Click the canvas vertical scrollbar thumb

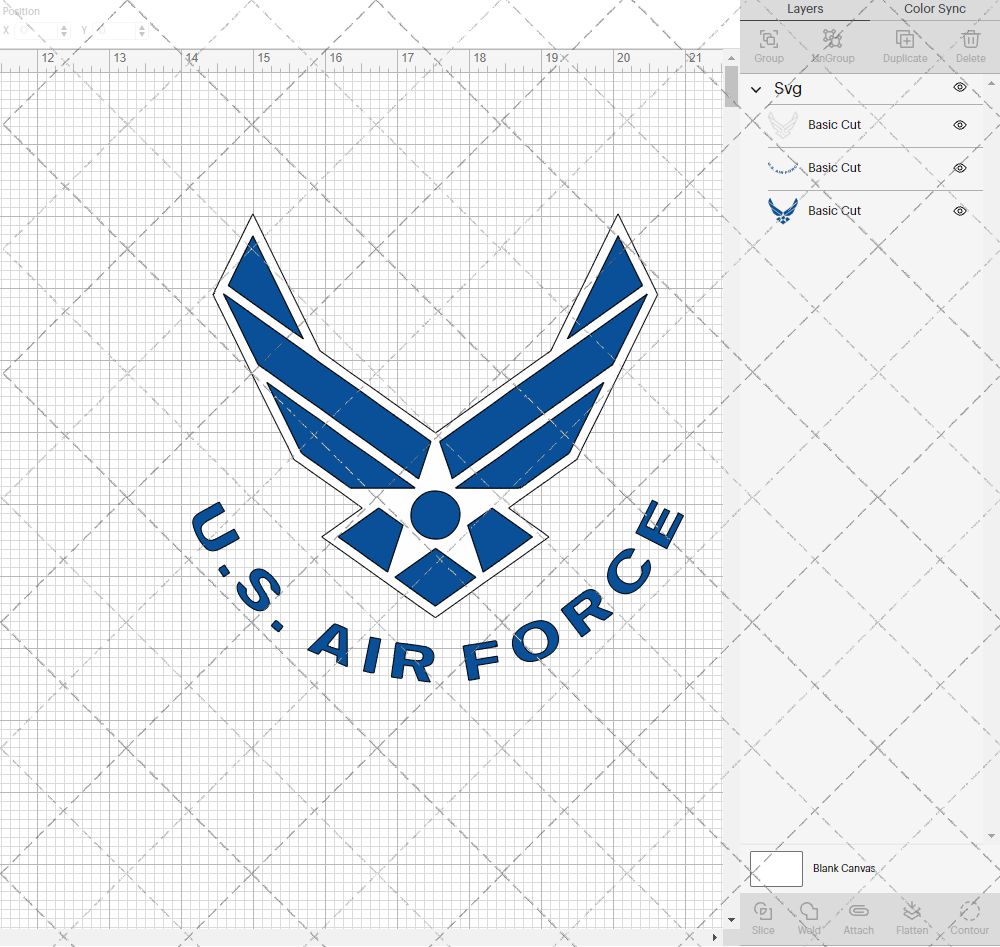point(732,86)
